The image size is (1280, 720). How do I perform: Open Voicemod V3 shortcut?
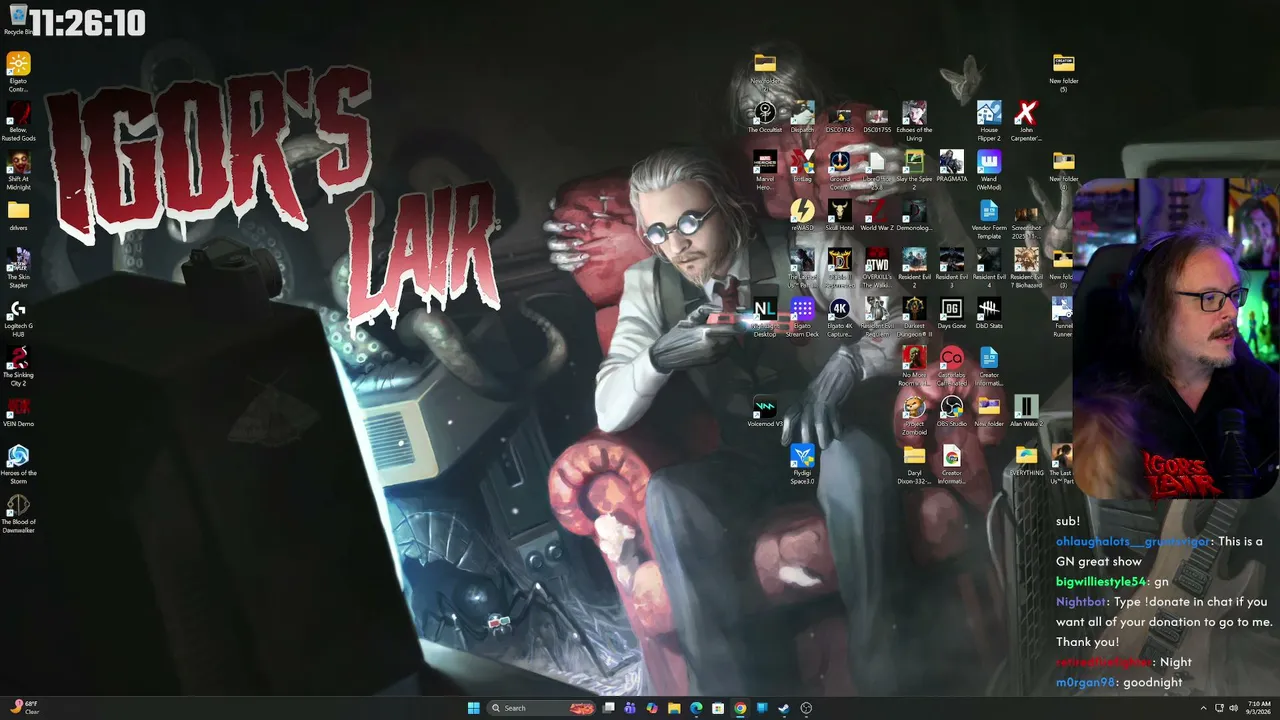(x=765, y=411)
